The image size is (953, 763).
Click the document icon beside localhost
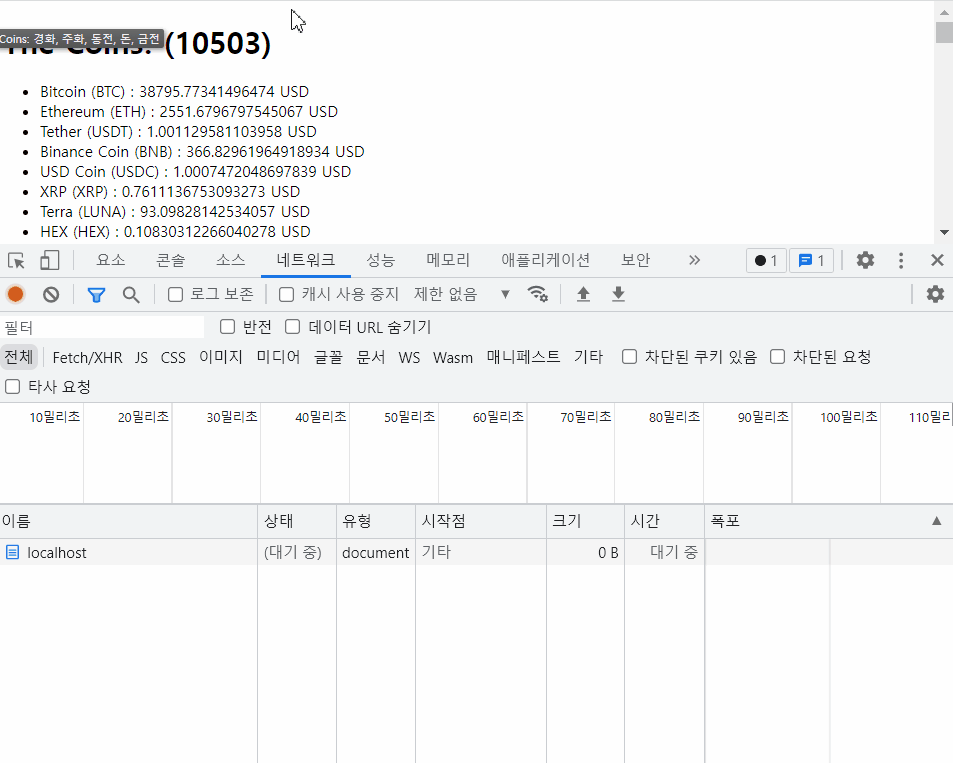(12, 552)
